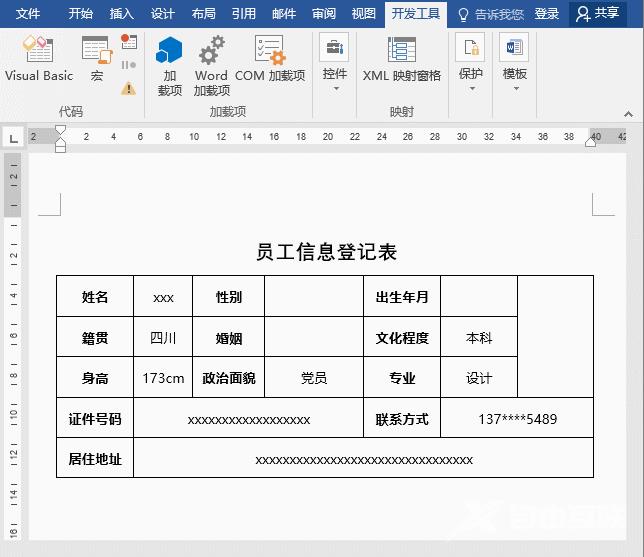Image resolution: width=644 pixels, height=557 pixels.
Task: Expand the 控件 controls dropdown
Action: [x=334, y=64]
